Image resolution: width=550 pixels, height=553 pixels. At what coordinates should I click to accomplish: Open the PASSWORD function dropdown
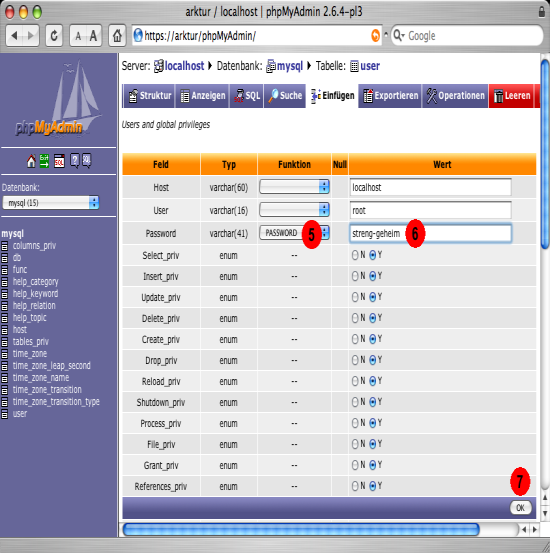294,233
